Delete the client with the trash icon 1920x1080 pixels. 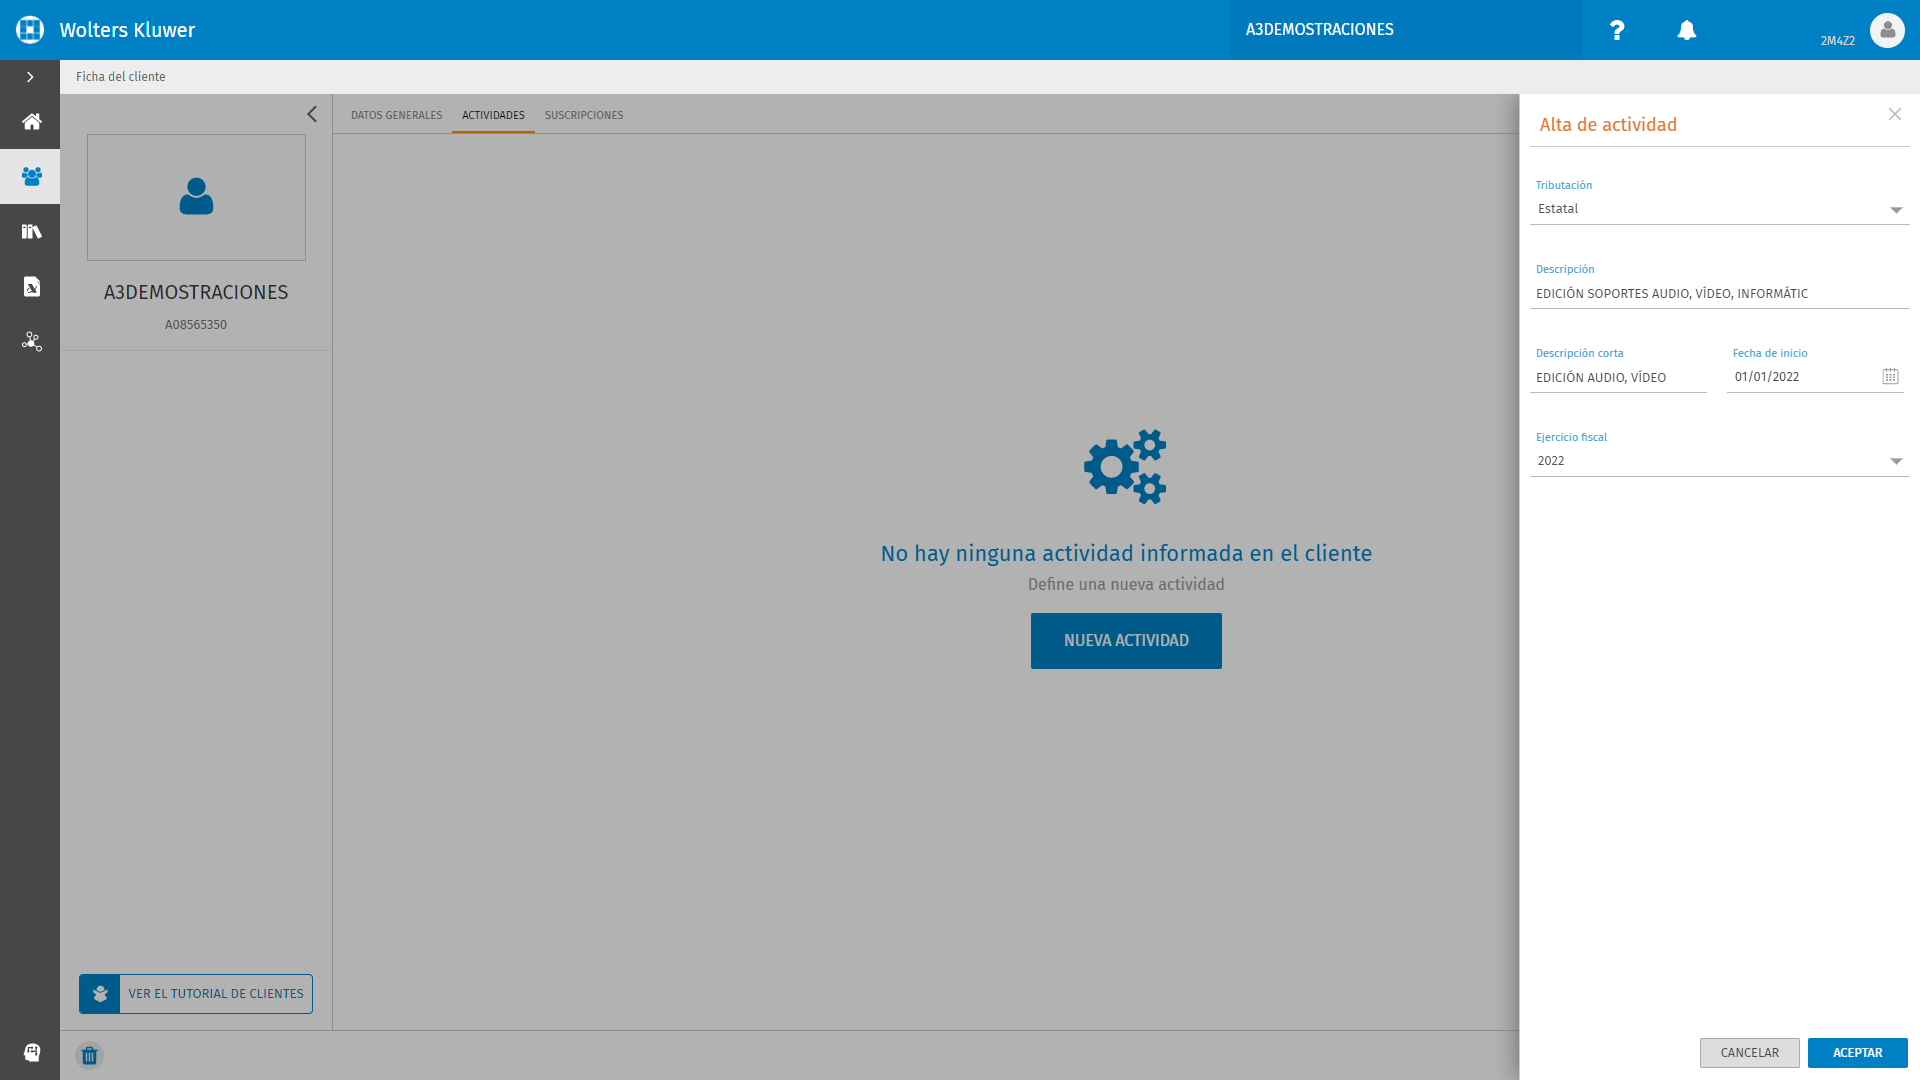pyautogui.click(x=90, y=1055)
